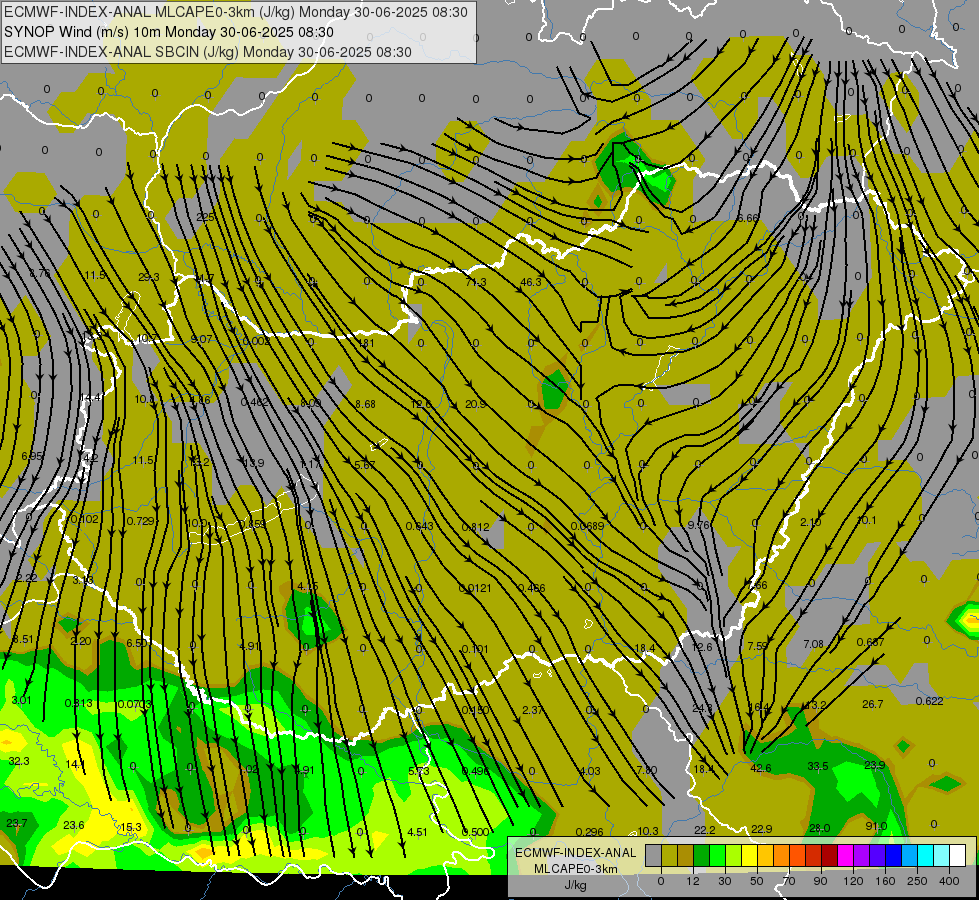Click the map value '23.7'
This screenshot has width=979, height=900.
16,823
